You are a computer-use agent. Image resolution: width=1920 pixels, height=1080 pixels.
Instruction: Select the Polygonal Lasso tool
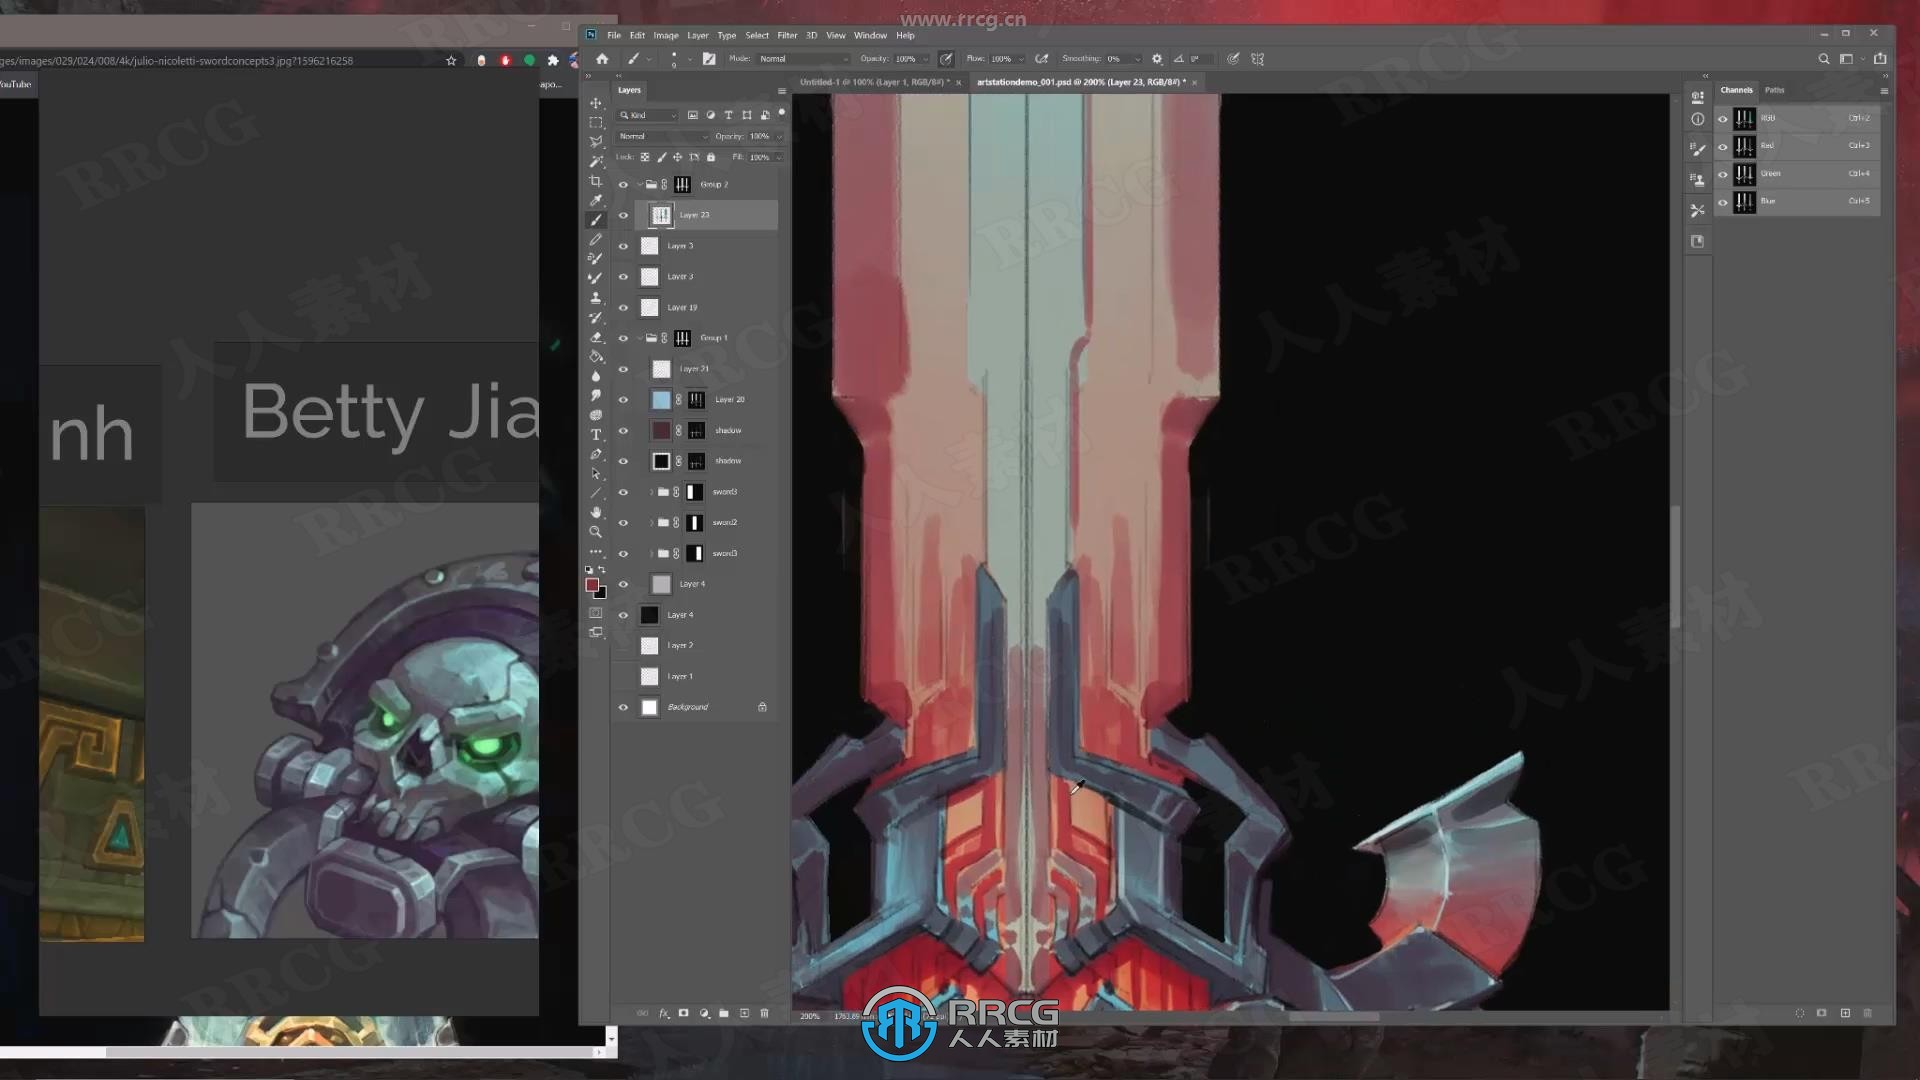click(596, 142)
